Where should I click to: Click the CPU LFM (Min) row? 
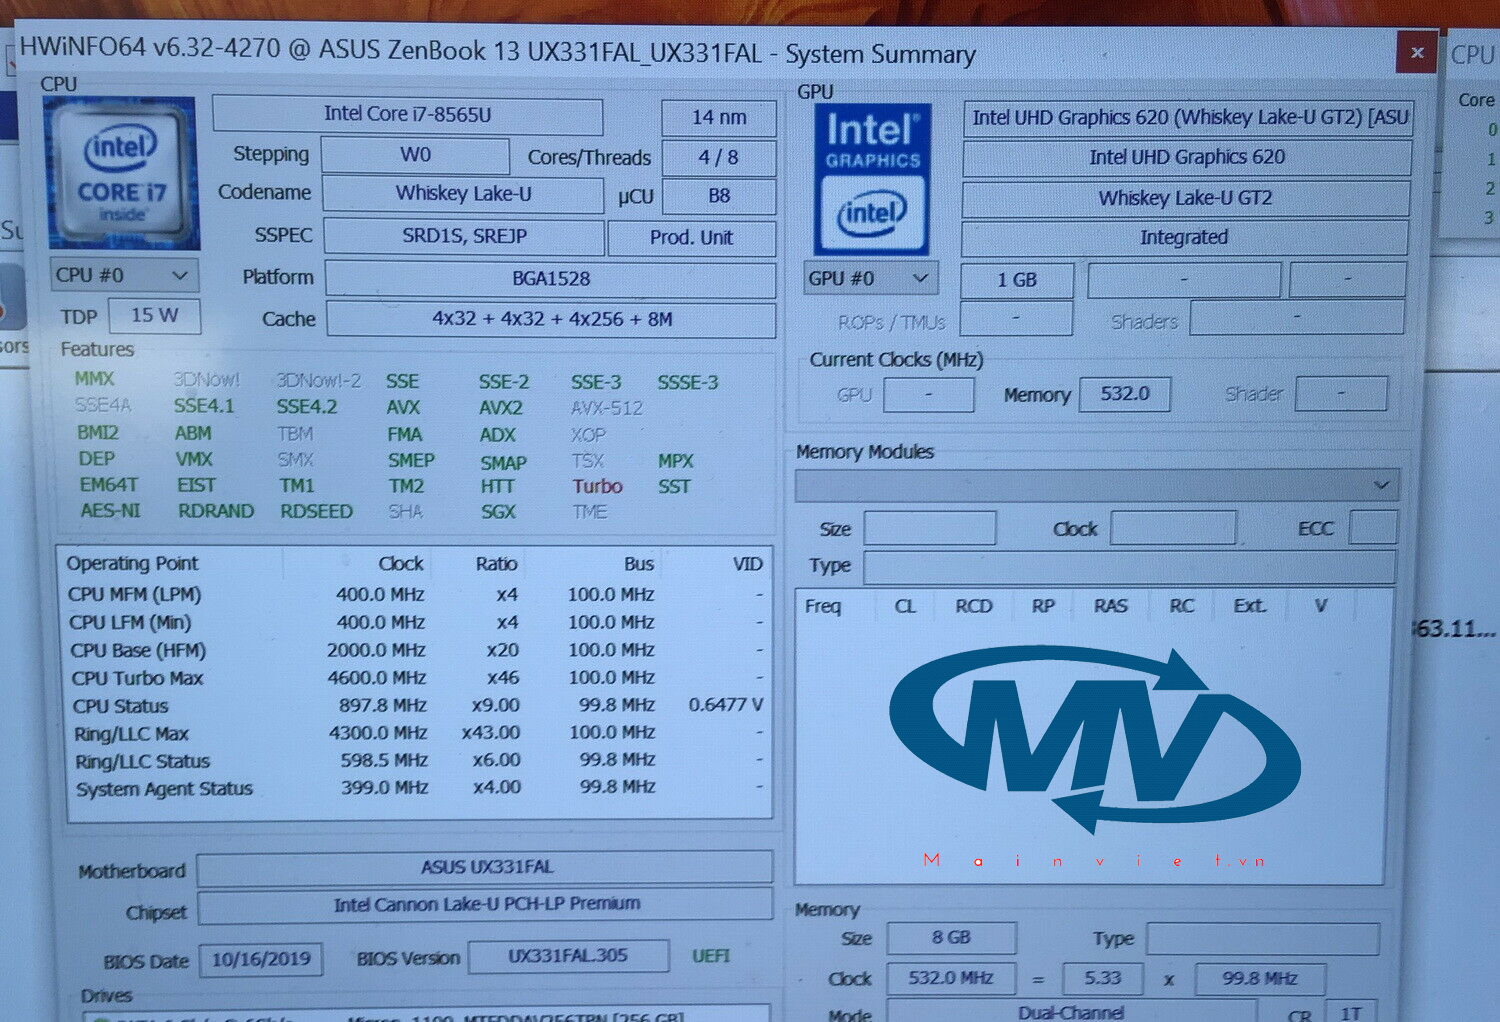[417, 622]
